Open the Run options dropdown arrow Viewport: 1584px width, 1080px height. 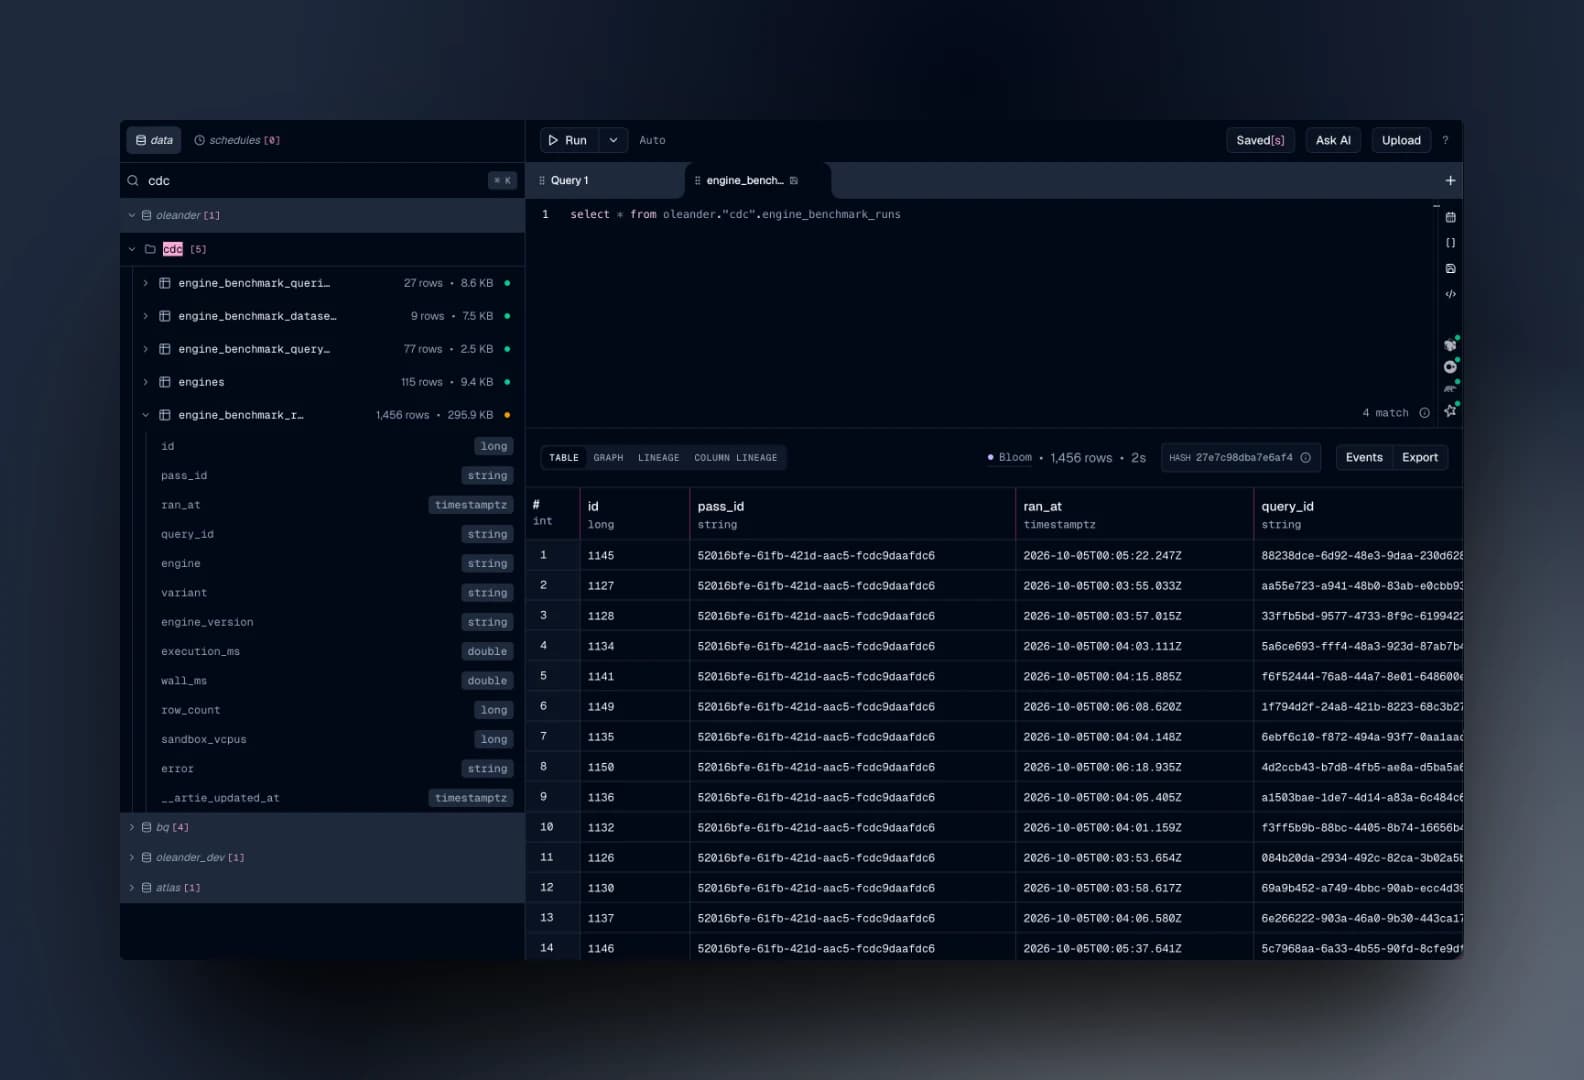point(613,140)
